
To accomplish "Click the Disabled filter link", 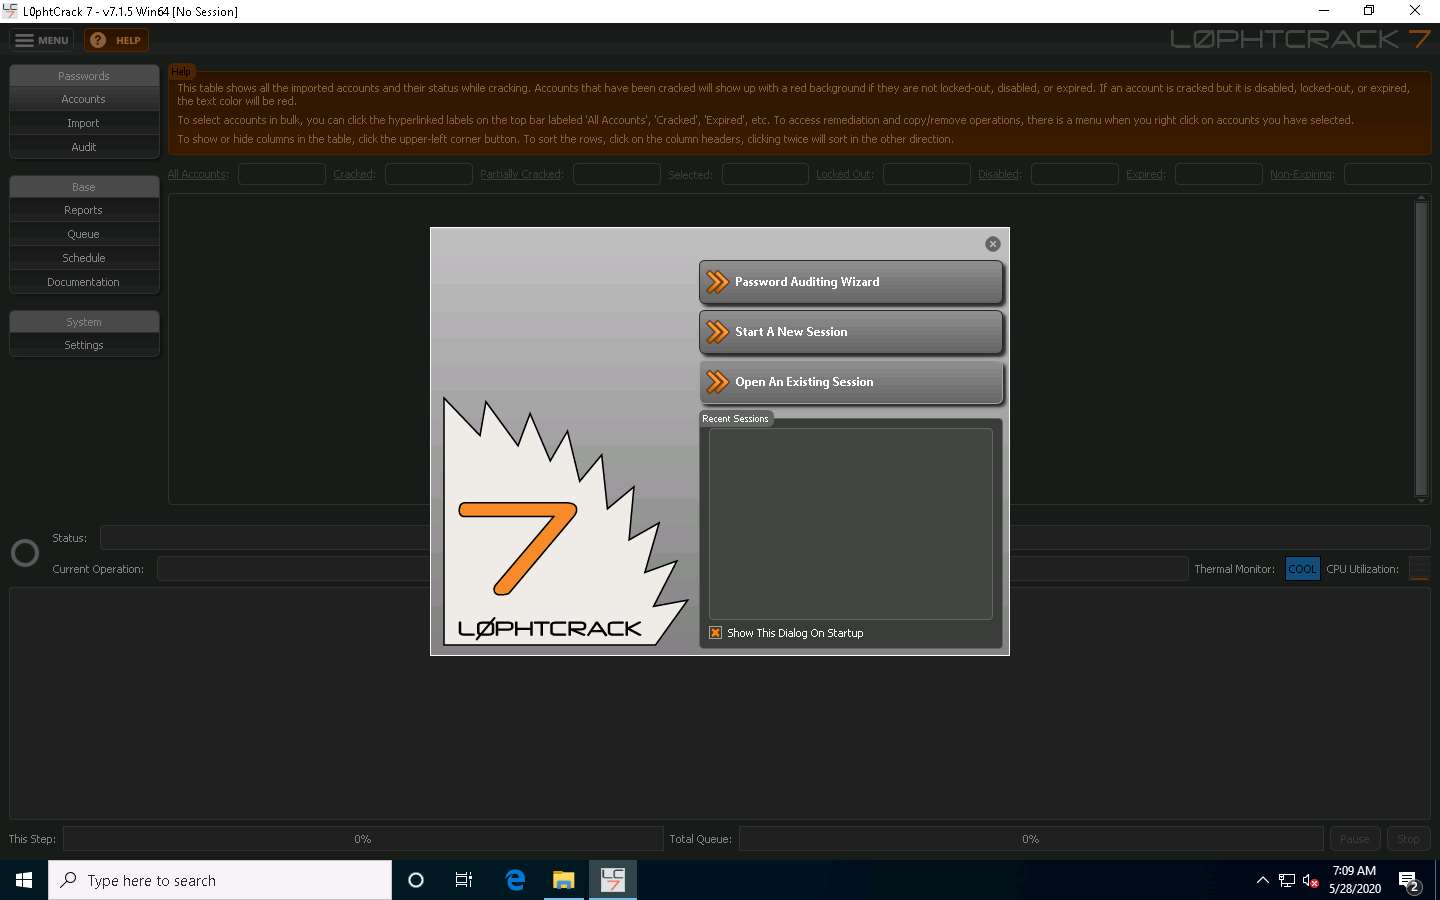I will pos(1000,174).
